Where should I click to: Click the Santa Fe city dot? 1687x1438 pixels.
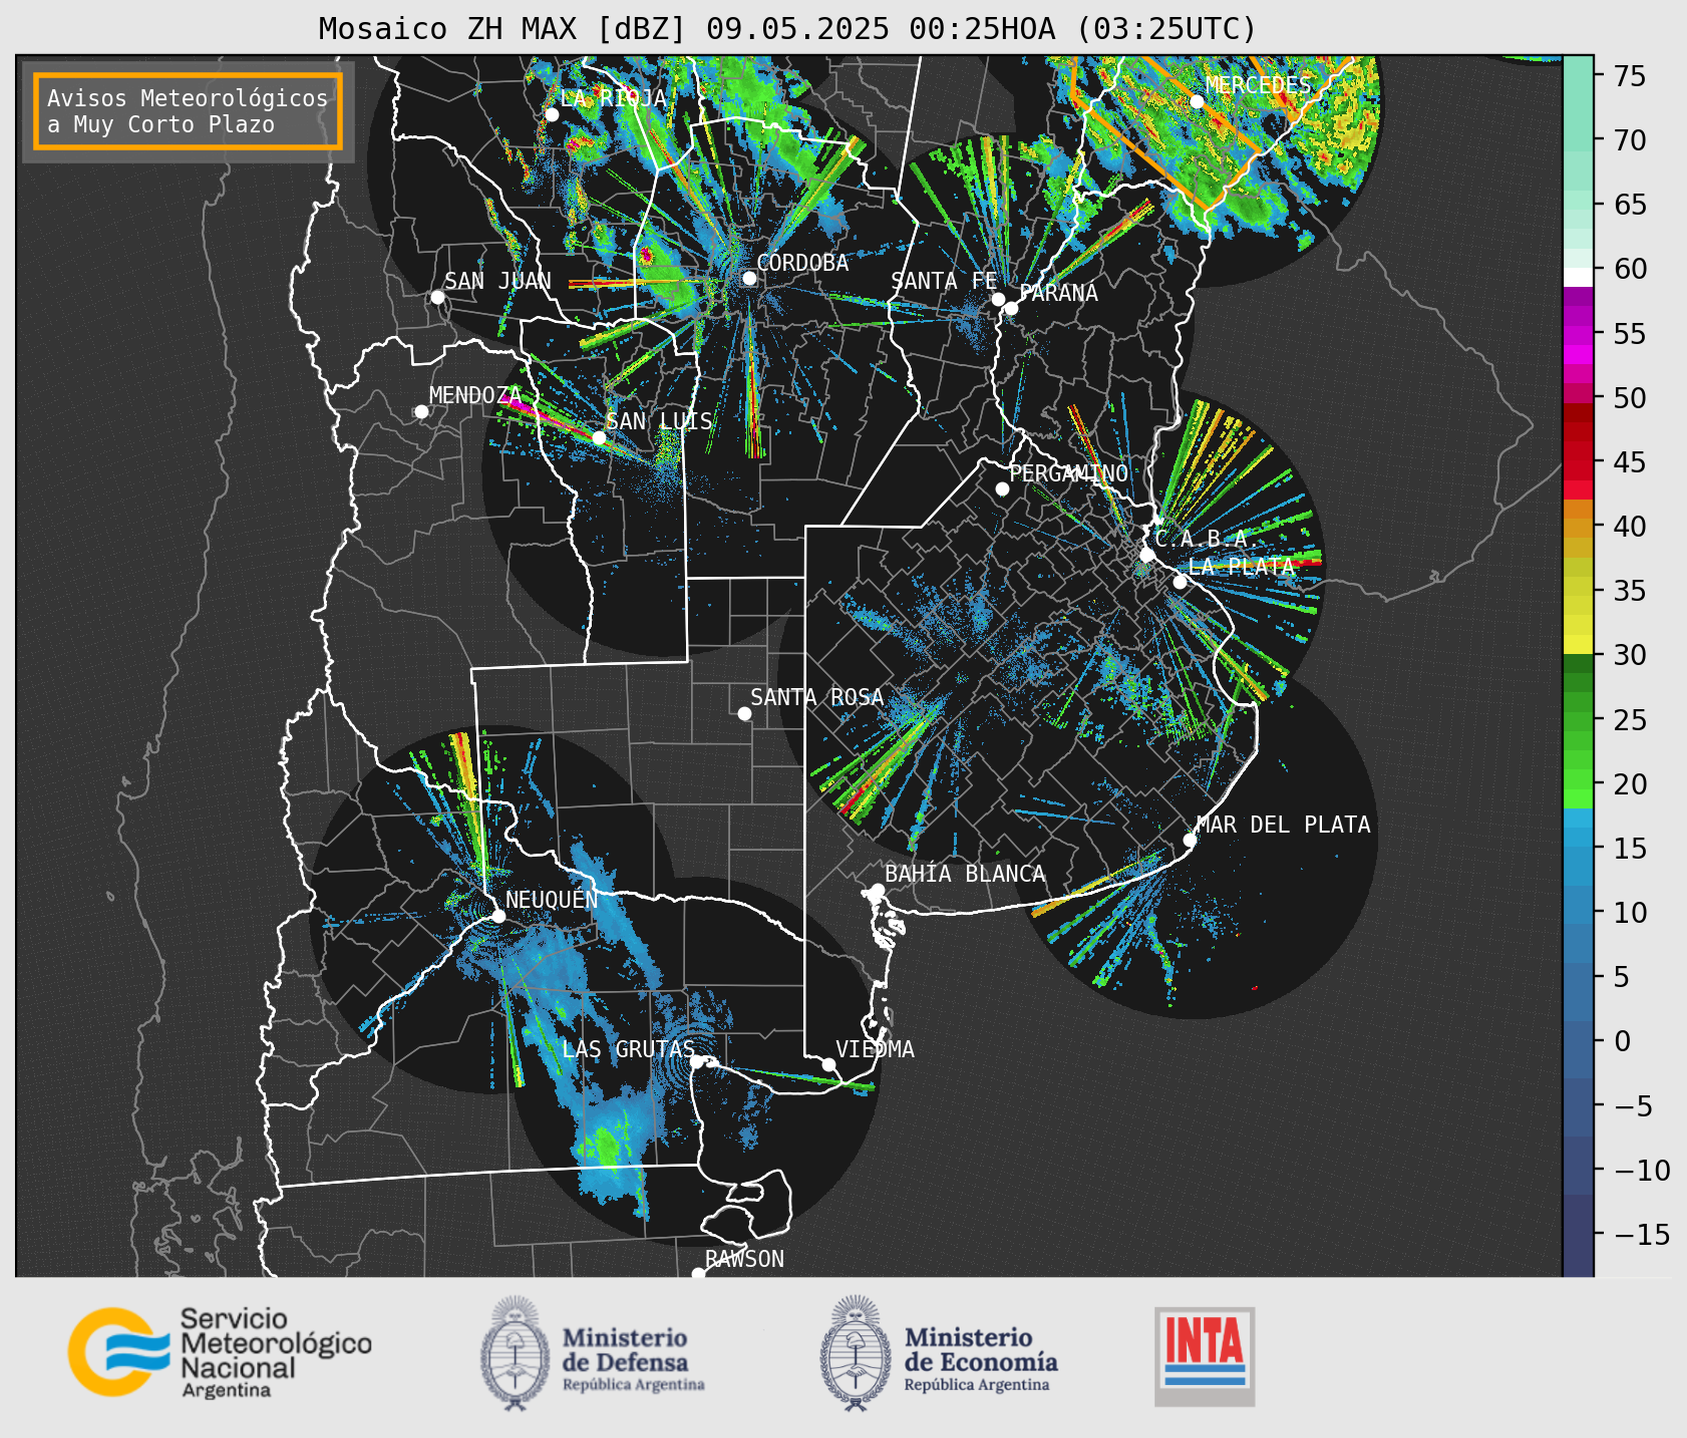pos(998,299)
